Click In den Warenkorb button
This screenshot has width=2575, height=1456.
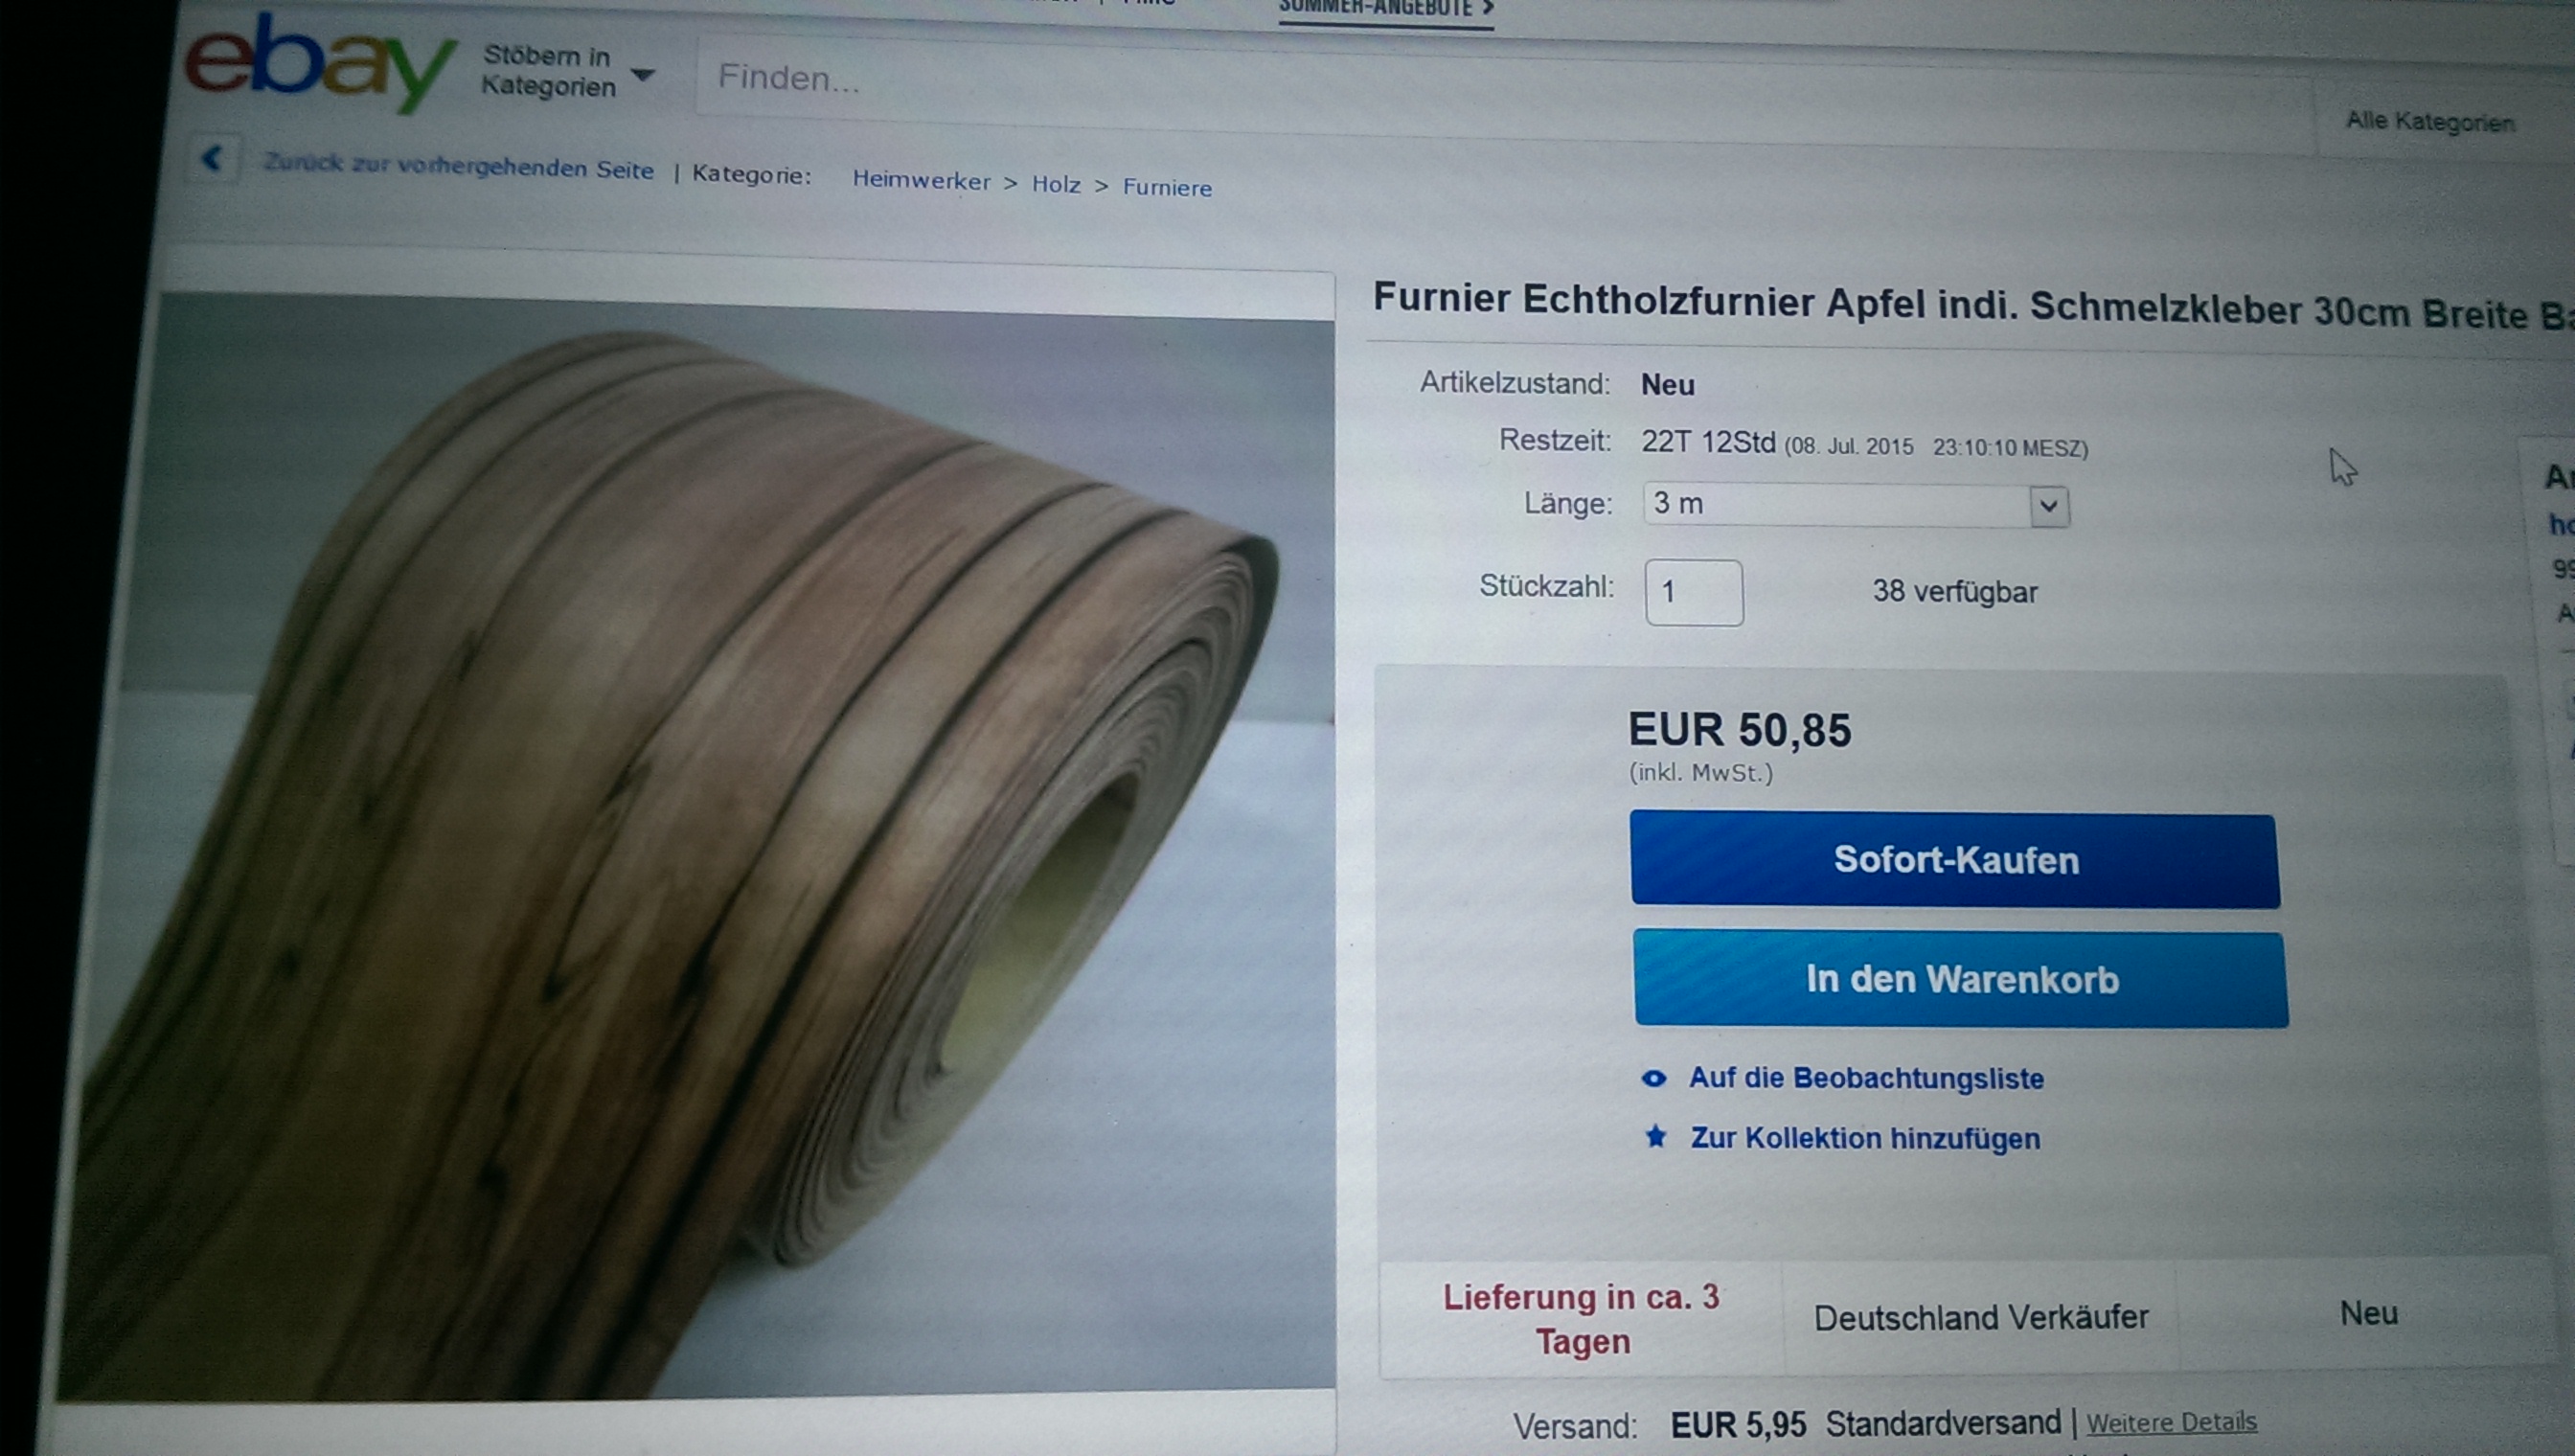pos(1961,979)
